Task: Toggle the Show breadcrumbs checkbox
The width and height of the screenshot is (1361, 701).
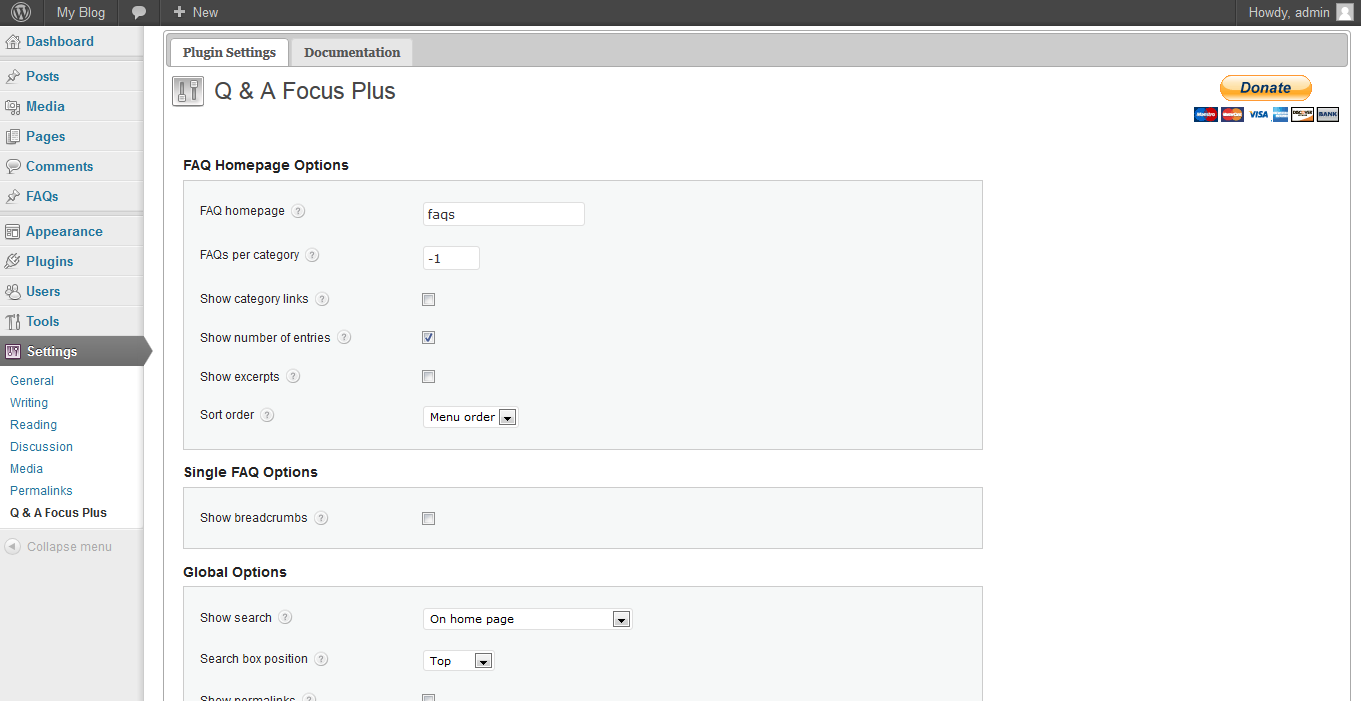Action: coord(428,519)
